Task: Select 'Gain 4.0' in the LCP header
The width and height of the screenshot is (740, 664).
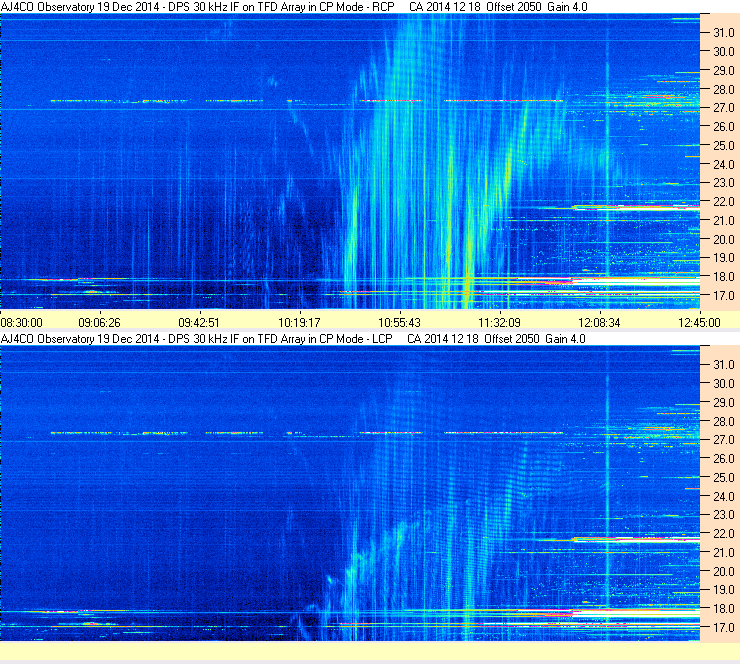Action: (x=565, y=339)
